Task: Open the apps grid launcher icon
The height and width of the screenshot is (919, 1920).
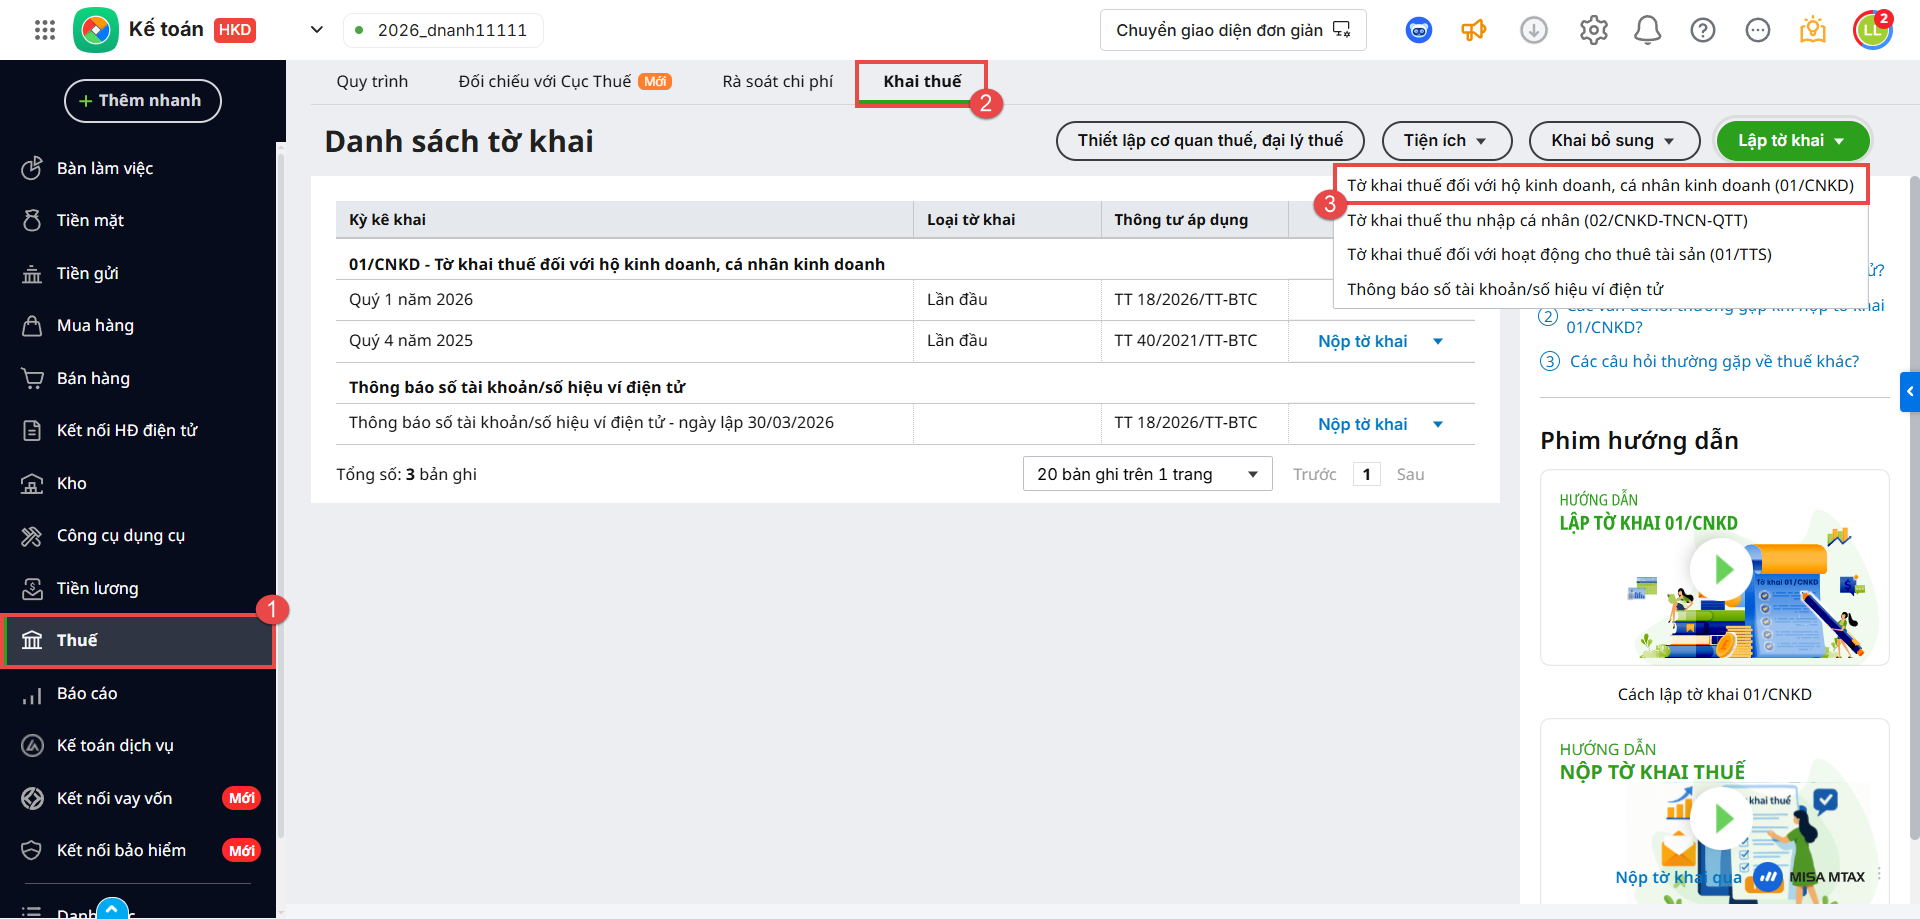Action: pos(44,30)
